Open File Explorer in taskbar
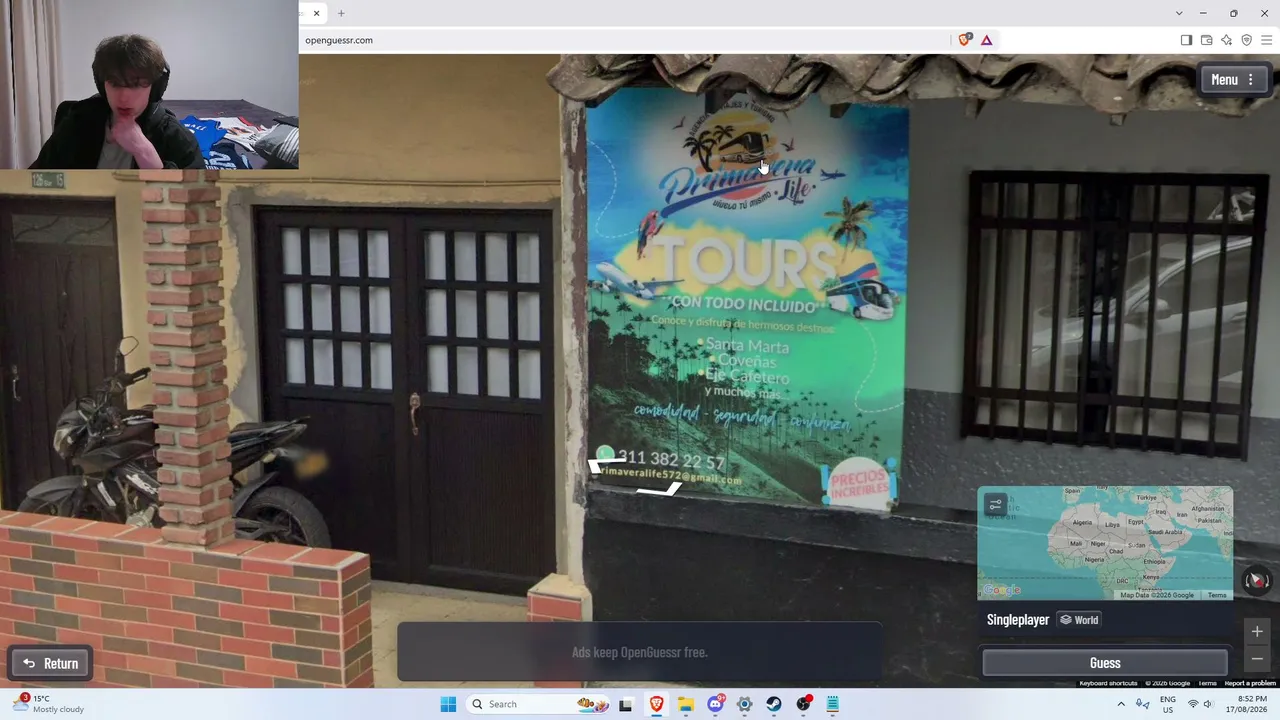Screen dimensions: 1280x720 pyautogui.click(x=686, y=704)
